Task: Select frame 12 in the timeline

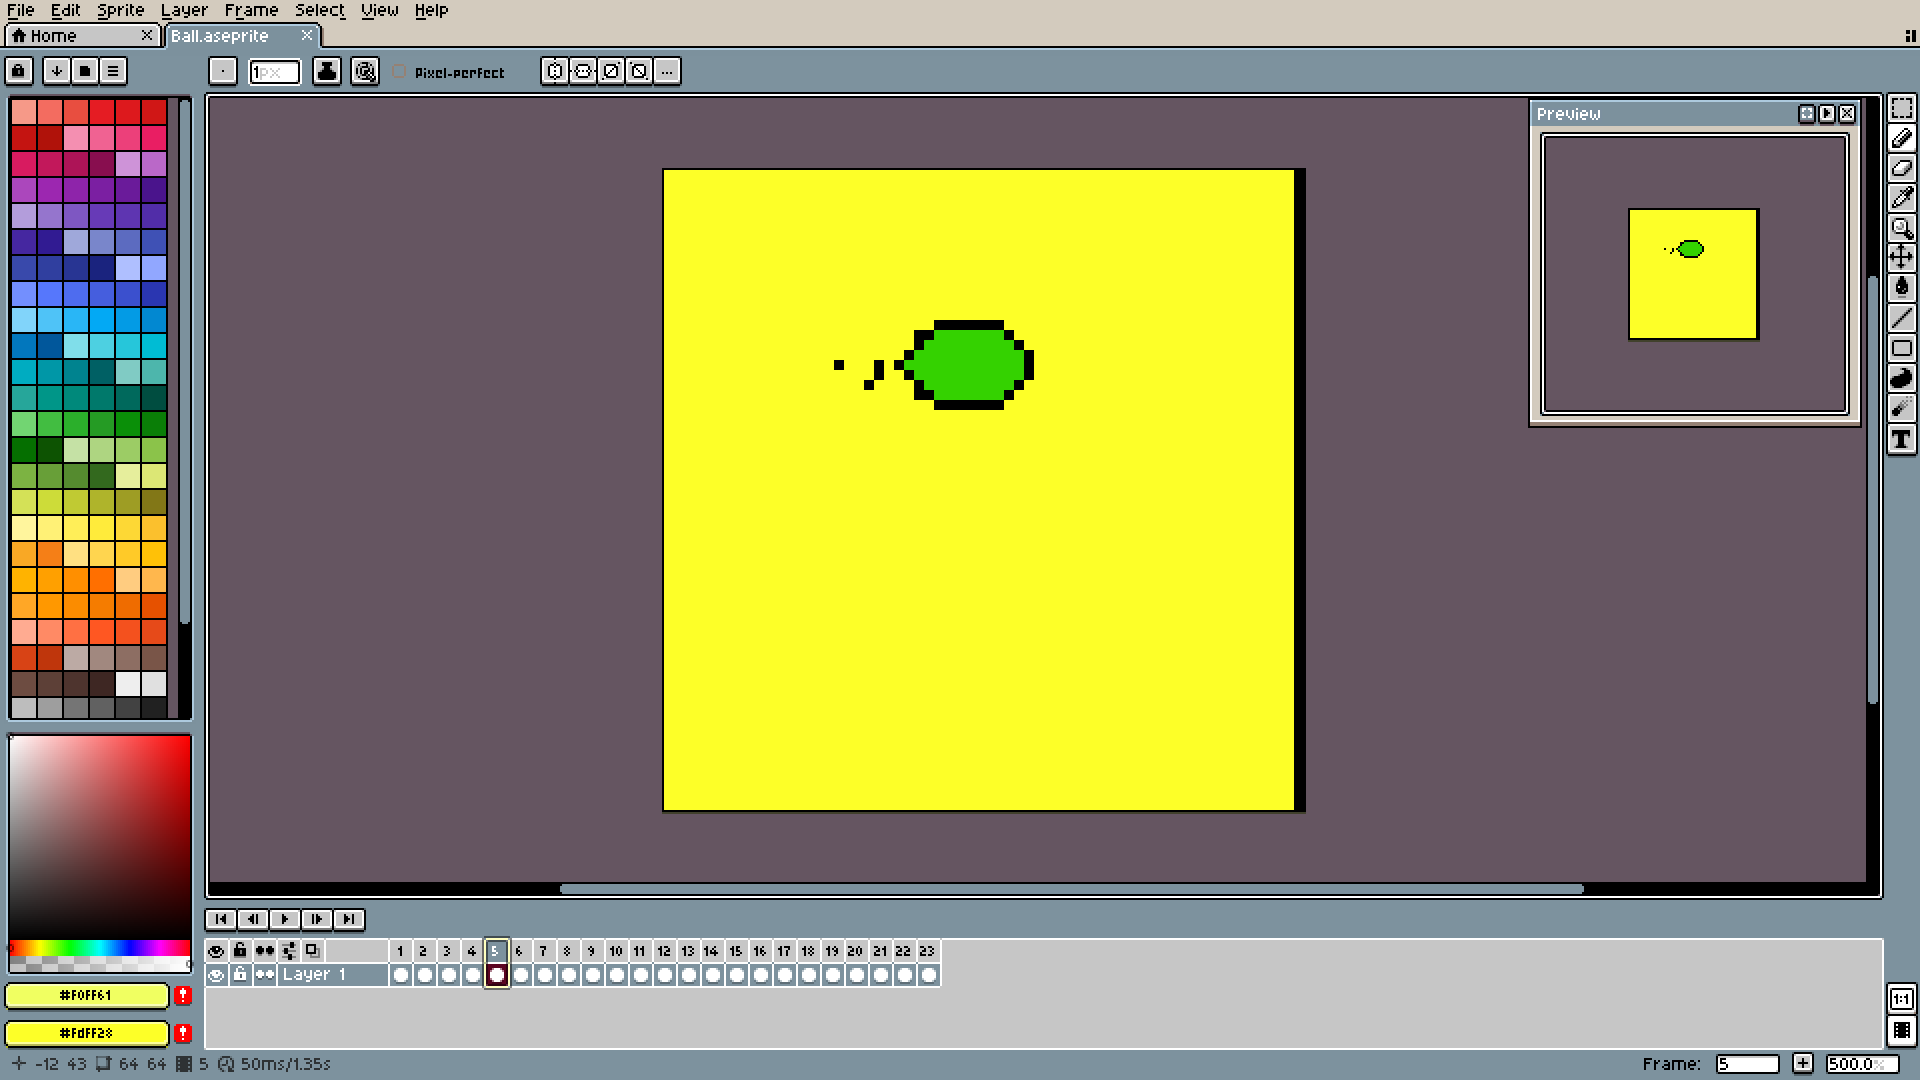Action: tap(663, 951)
